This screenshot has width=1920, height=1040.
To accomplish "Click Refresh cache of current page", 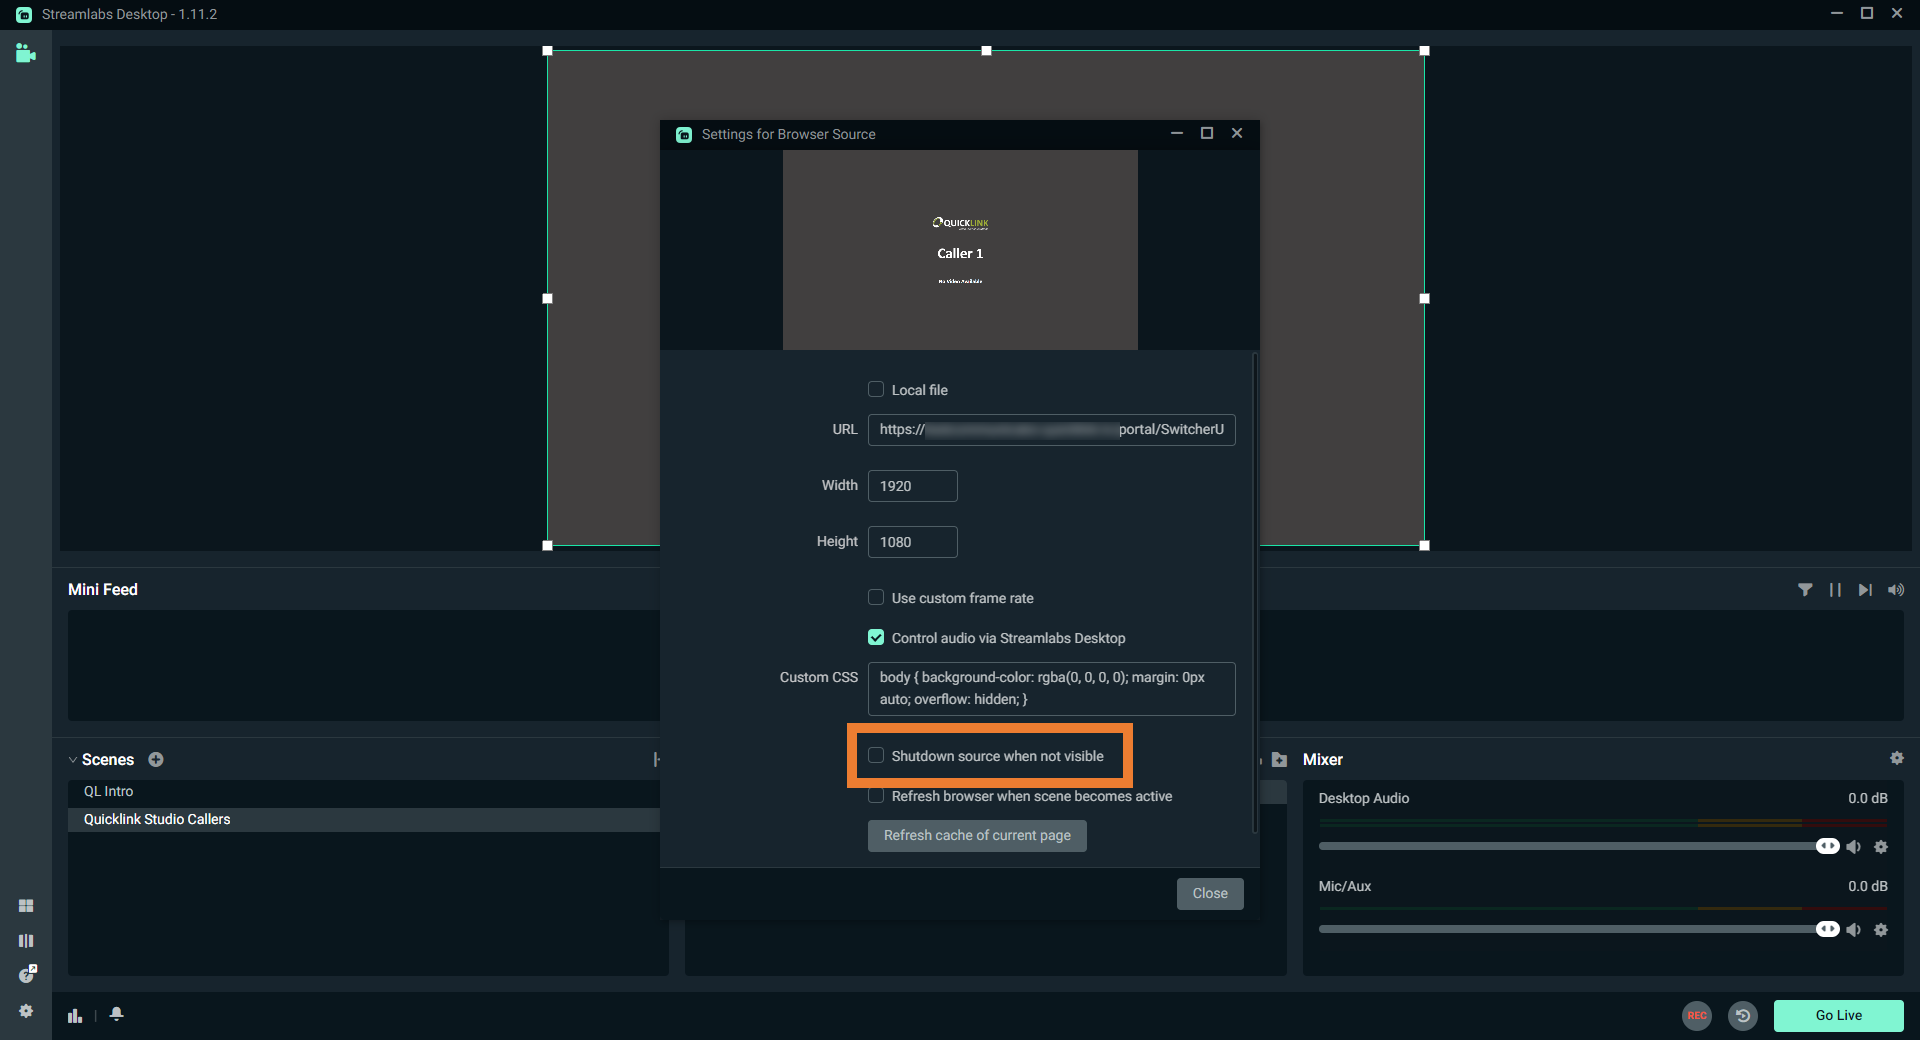I will 977,836.
